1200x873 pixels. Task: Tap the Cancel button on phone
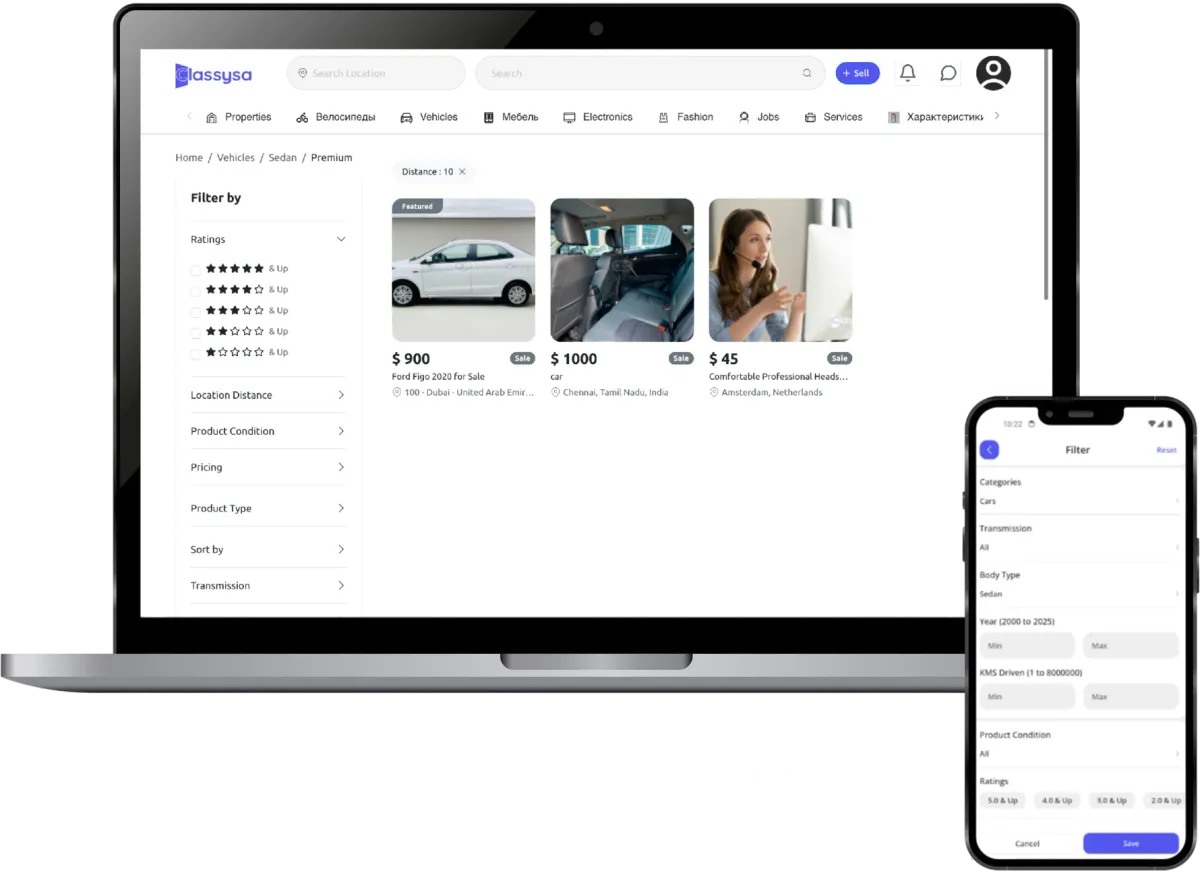(x=1027, y=843)
